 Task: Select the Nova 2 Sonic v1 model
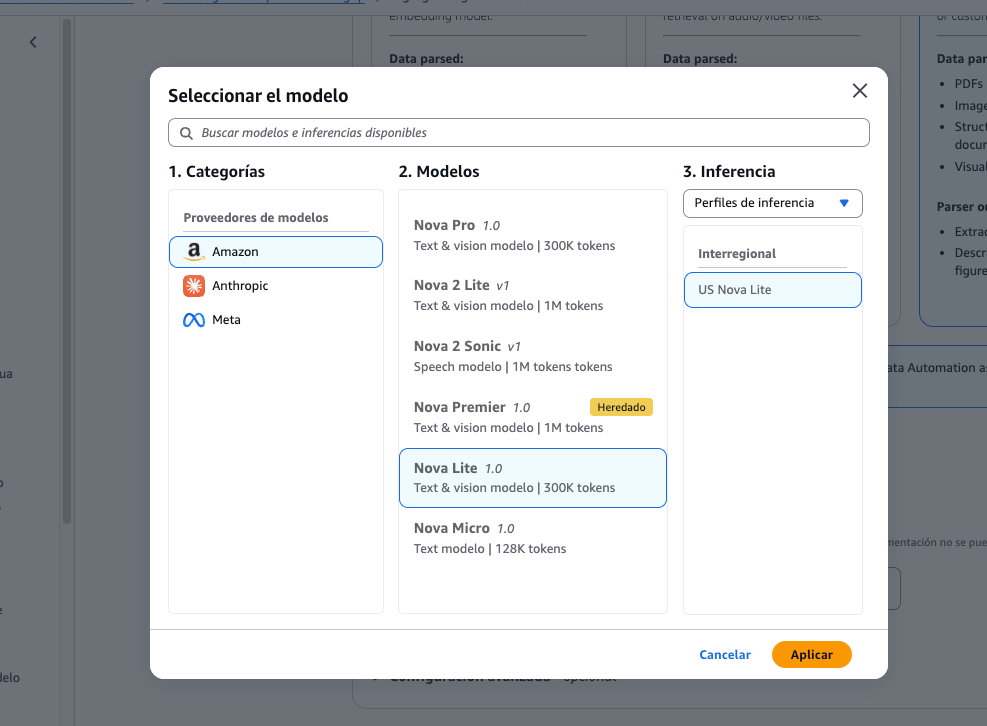tap(533, 356)
